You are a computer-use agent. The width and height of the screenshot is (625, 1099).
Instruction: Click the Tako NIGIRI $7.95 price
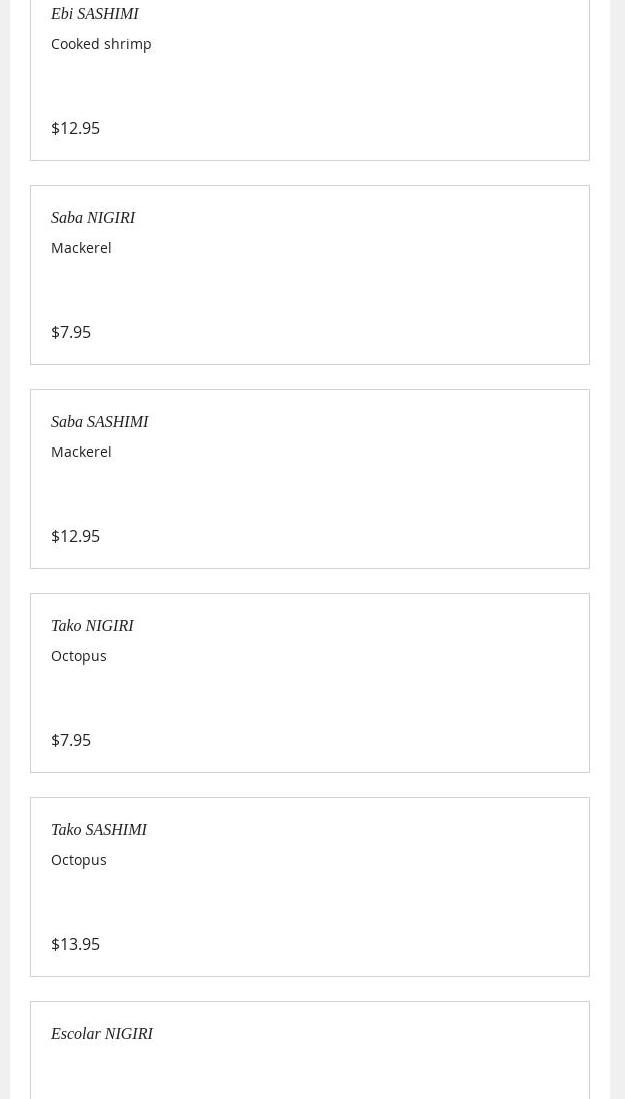coord(71,740)
